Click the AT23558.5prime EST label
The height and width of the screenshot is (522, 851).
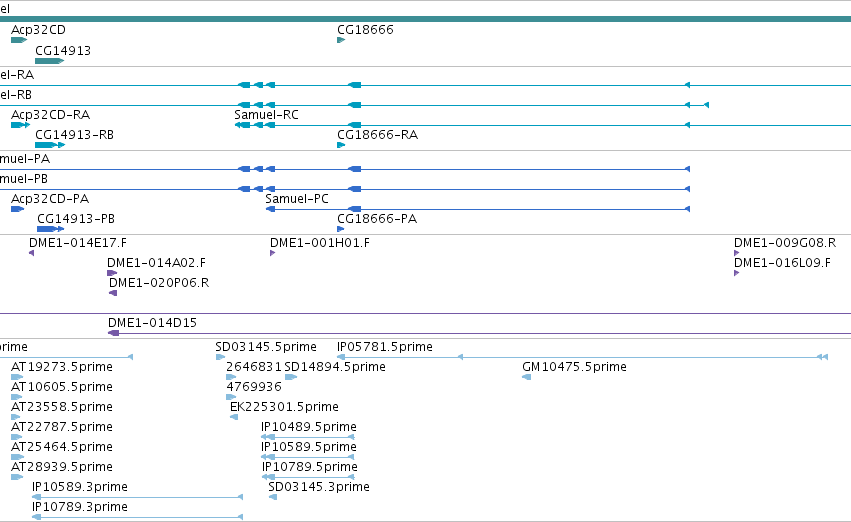point(62,407)
